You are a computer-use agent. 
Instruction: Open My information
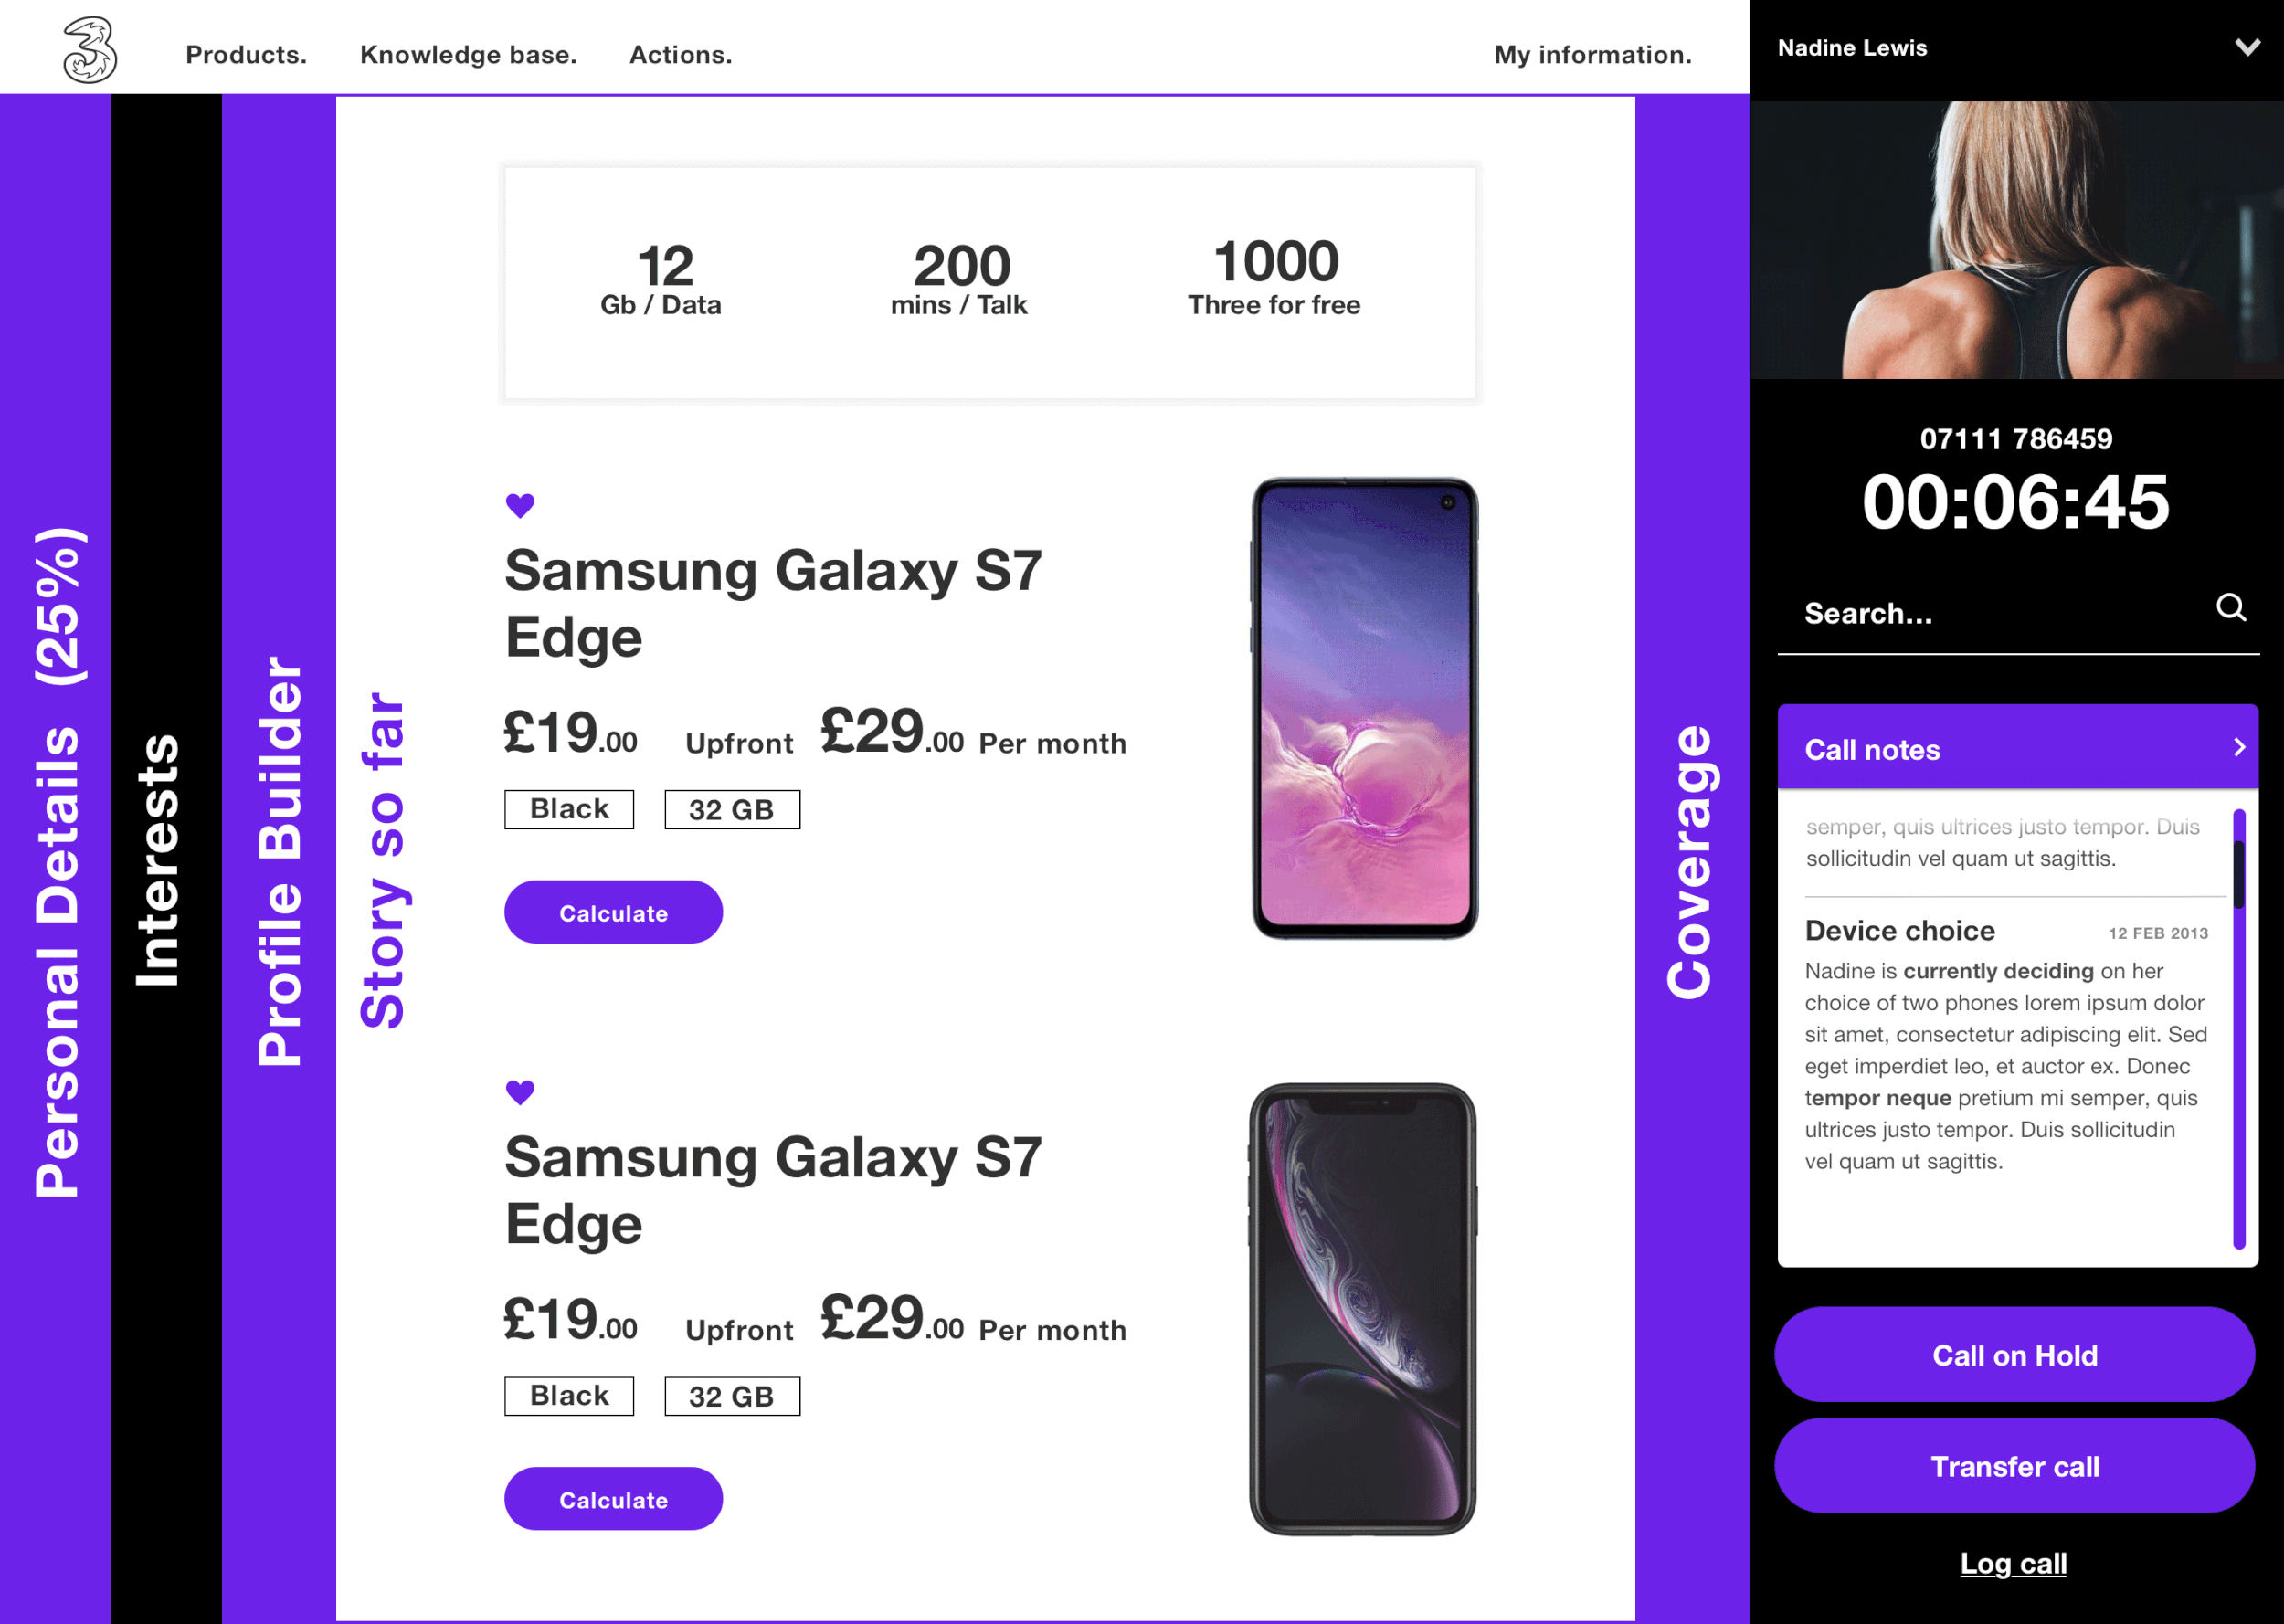click(x=1593, y=55)
